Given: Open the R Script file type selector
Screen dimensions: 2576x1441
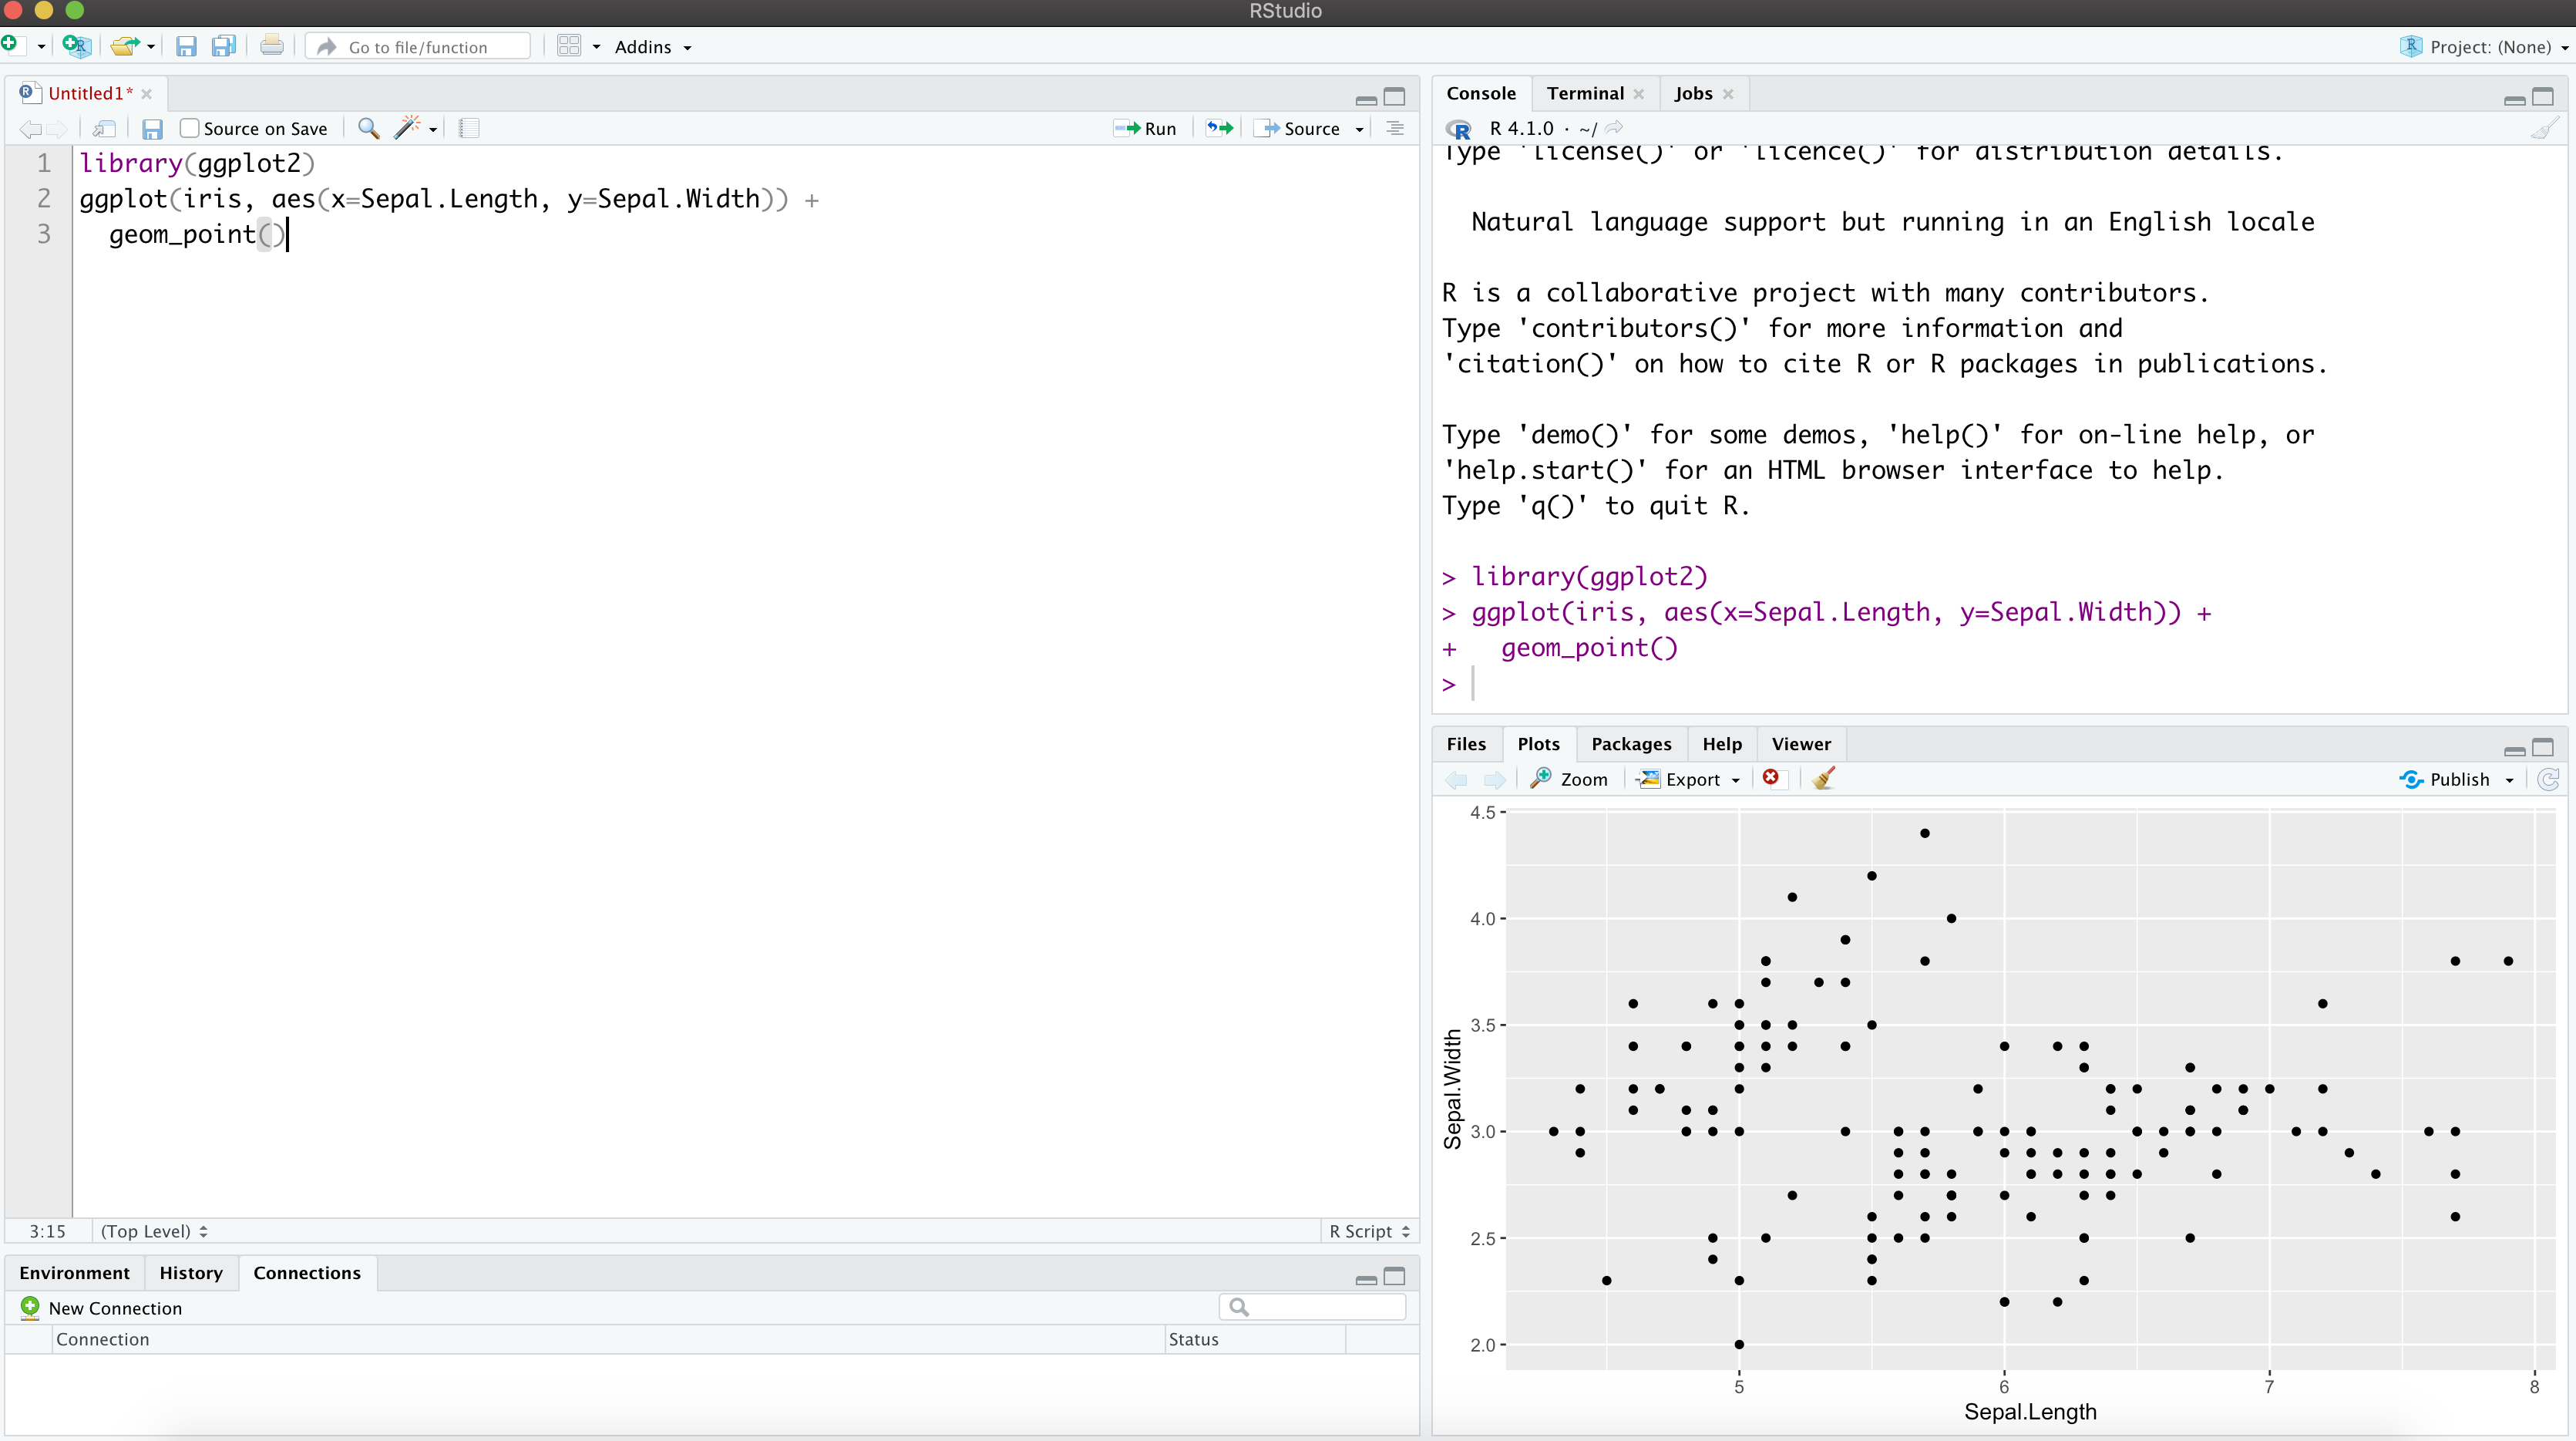Looking at the screenshot, I should (x=1368, y=1231).
